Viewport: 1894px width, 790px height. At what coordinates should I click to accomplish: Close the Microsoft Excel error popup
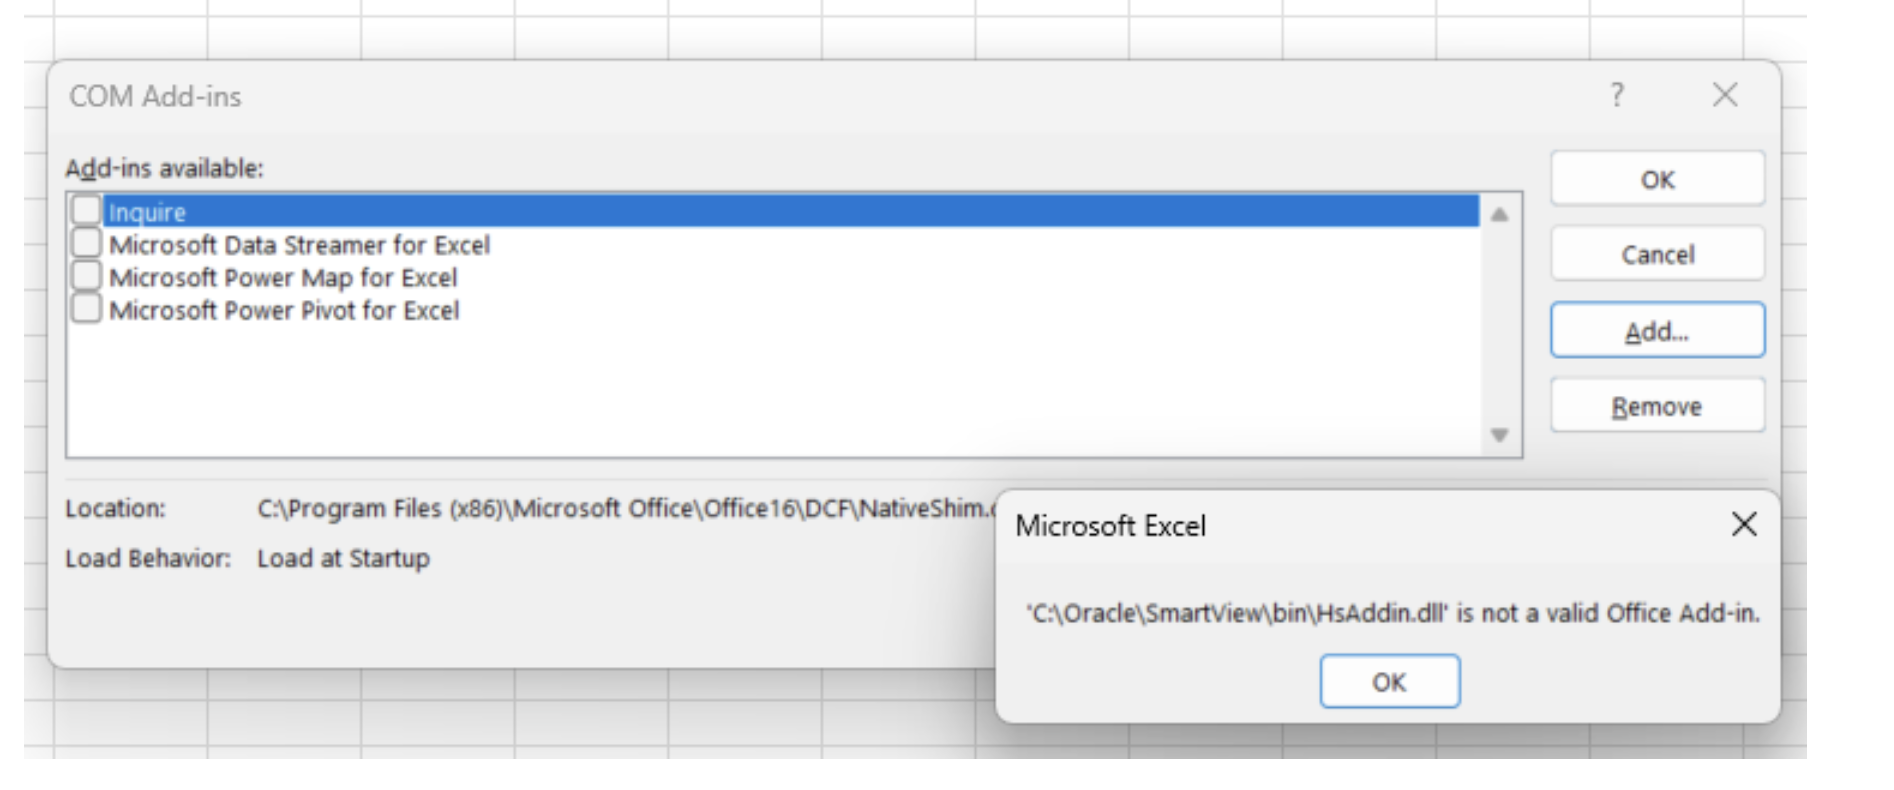(x=1743, y=524)
